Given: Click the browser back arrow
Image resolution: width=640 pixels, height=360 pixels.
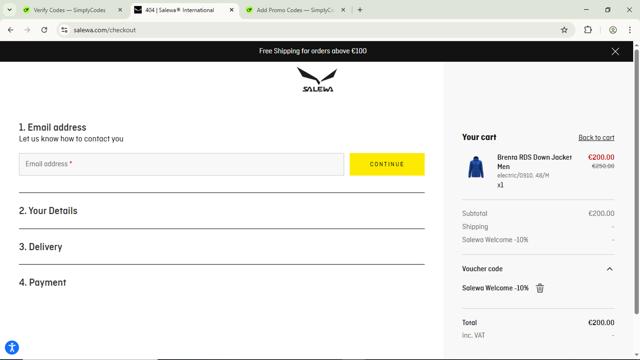Looking at the screenshot, I should tap(11, 30).
